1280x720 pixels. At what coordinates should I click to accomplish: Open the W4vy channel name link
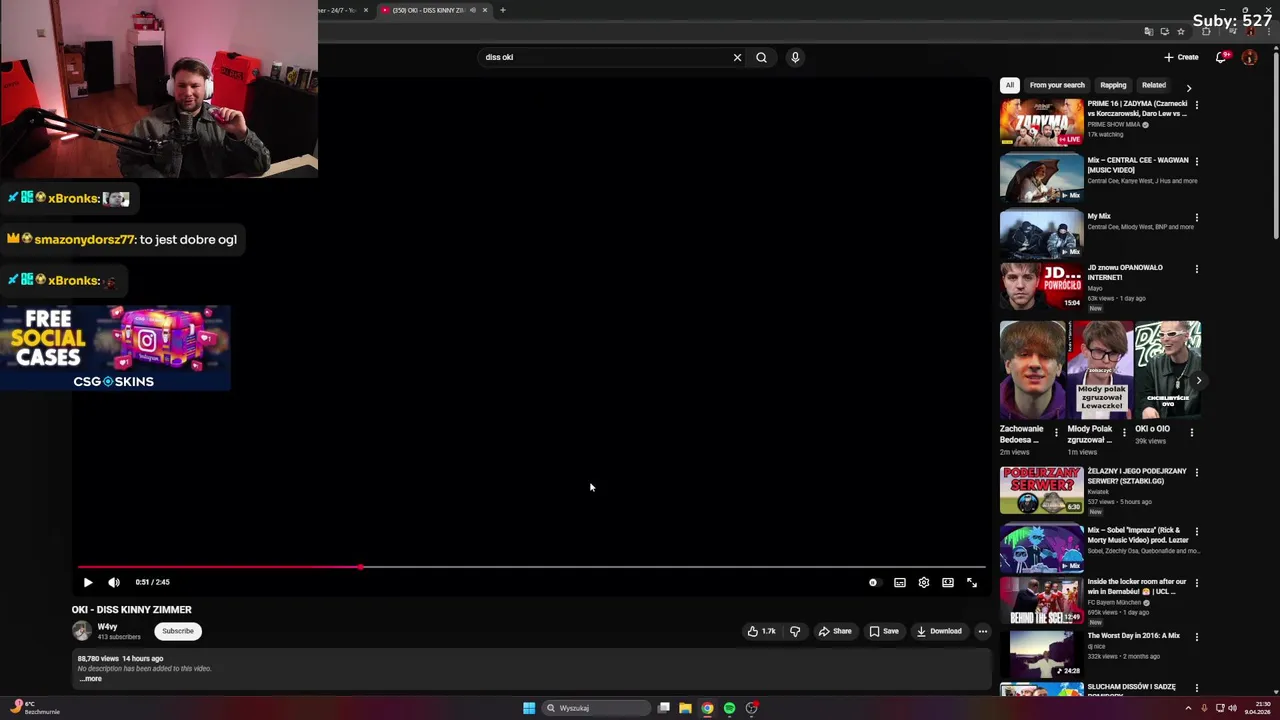108,627
